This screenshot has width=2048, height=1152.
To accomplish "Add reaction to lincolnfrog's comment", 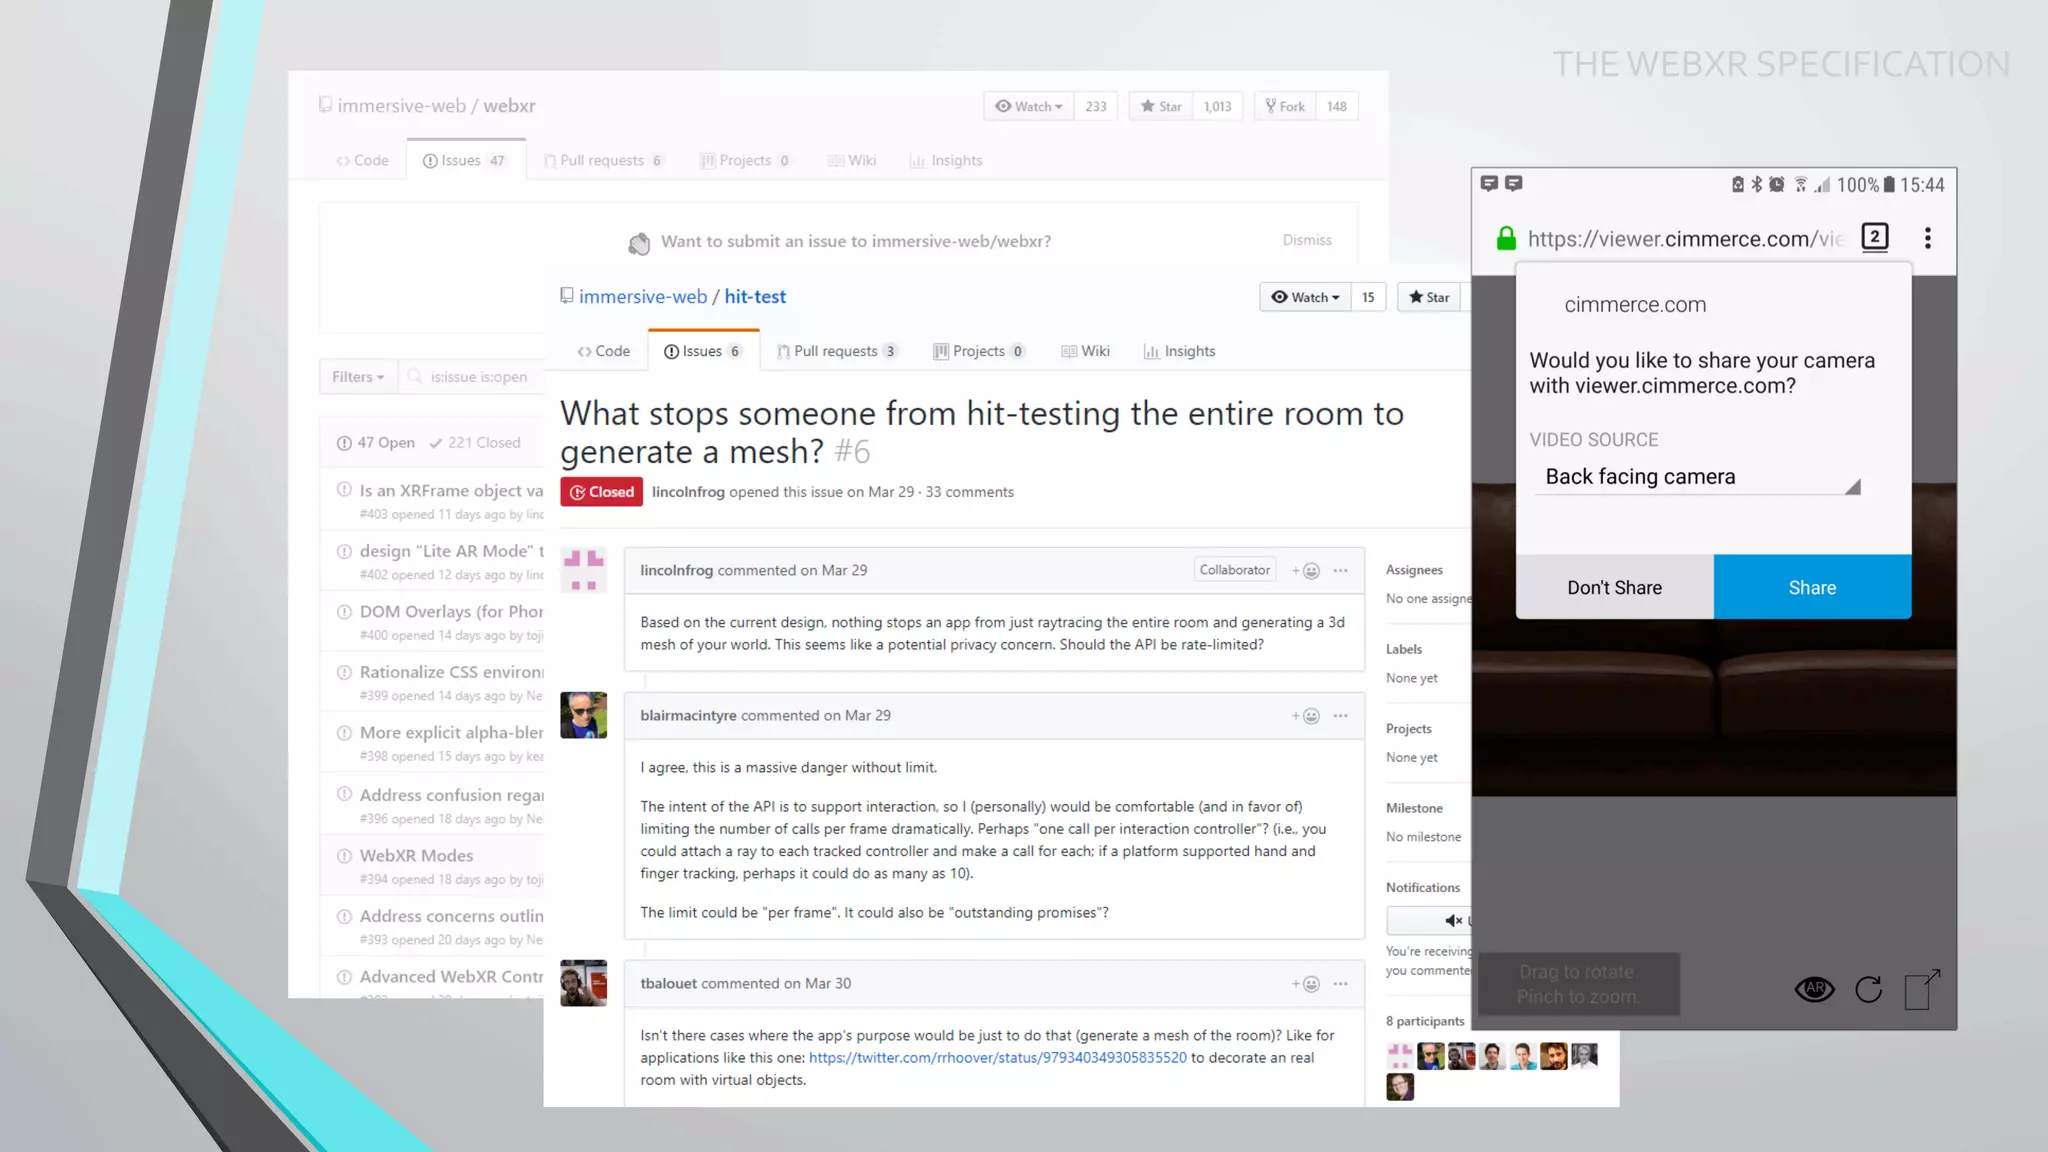I will click(x=1305, y=570).
